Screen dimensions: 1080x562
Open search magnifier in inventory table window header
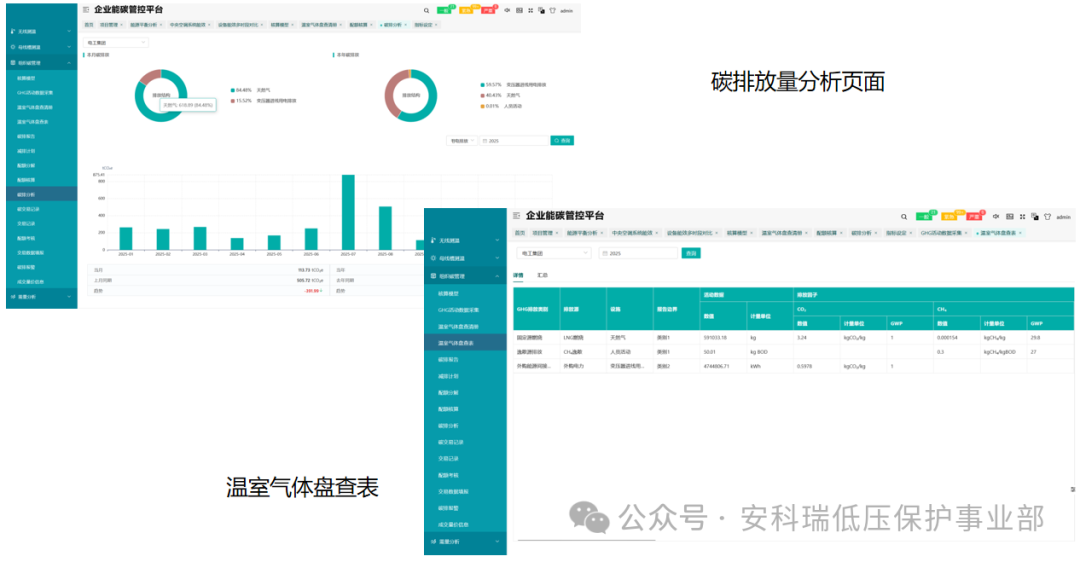904,216
